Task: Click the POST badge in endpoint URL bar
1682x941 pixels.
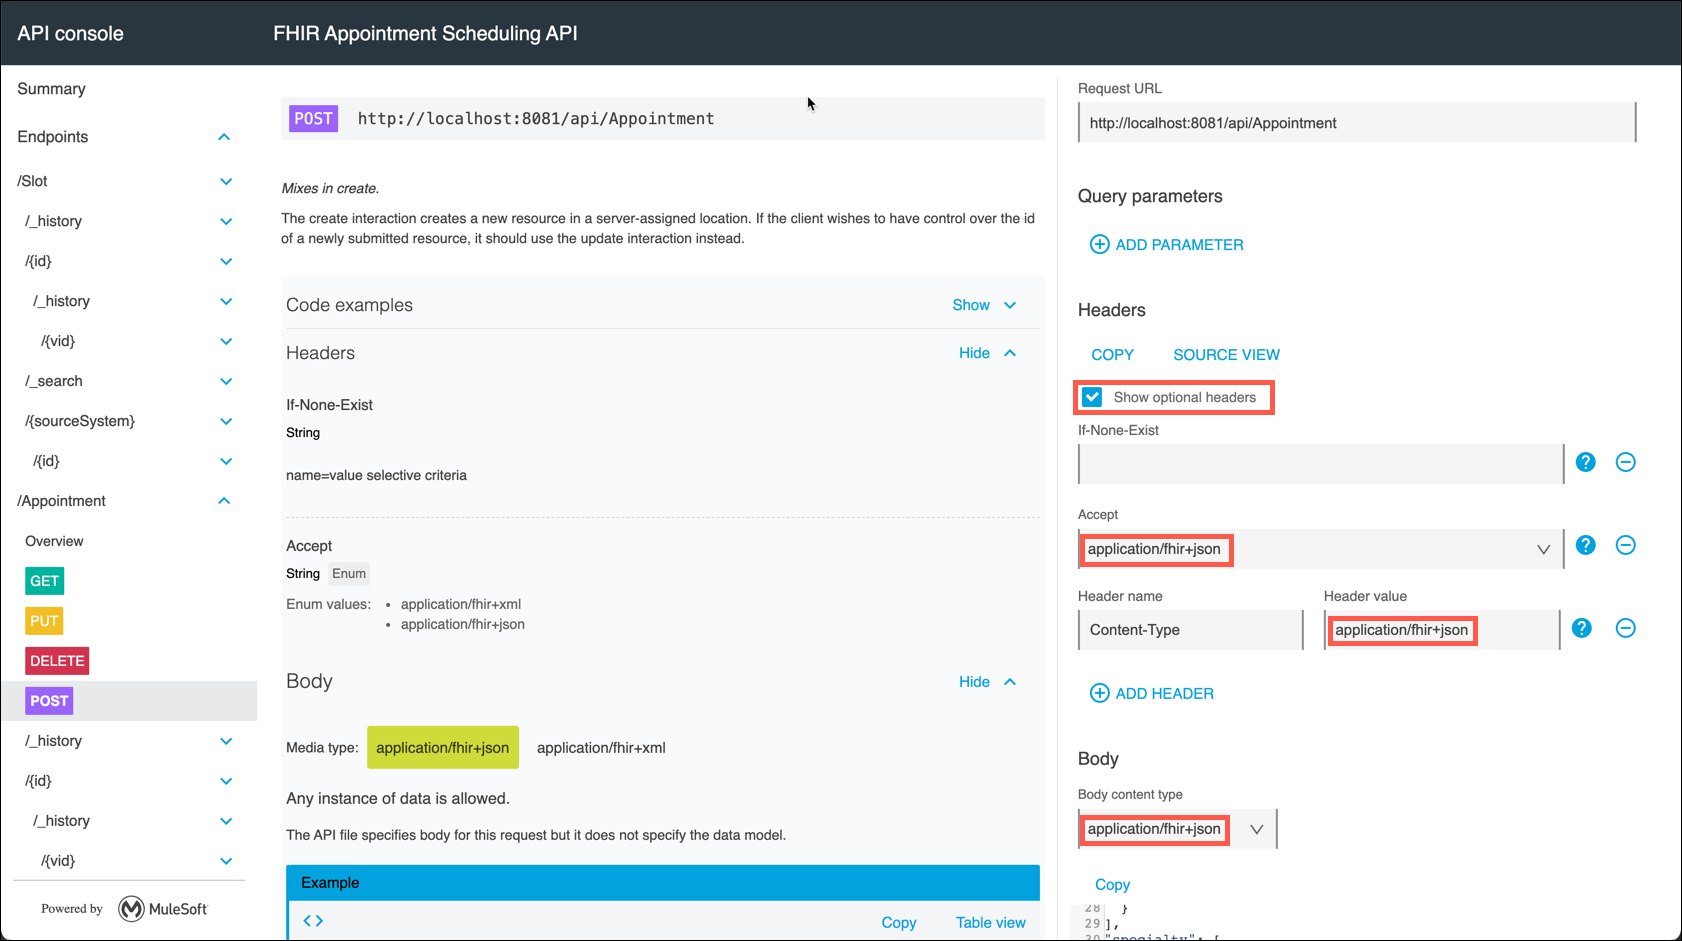Action: click(x=313, y=118)
